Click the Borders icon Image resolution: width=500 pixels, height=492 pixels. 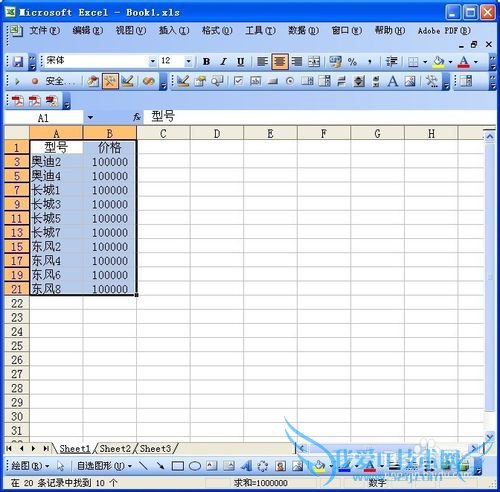[413, 62]
